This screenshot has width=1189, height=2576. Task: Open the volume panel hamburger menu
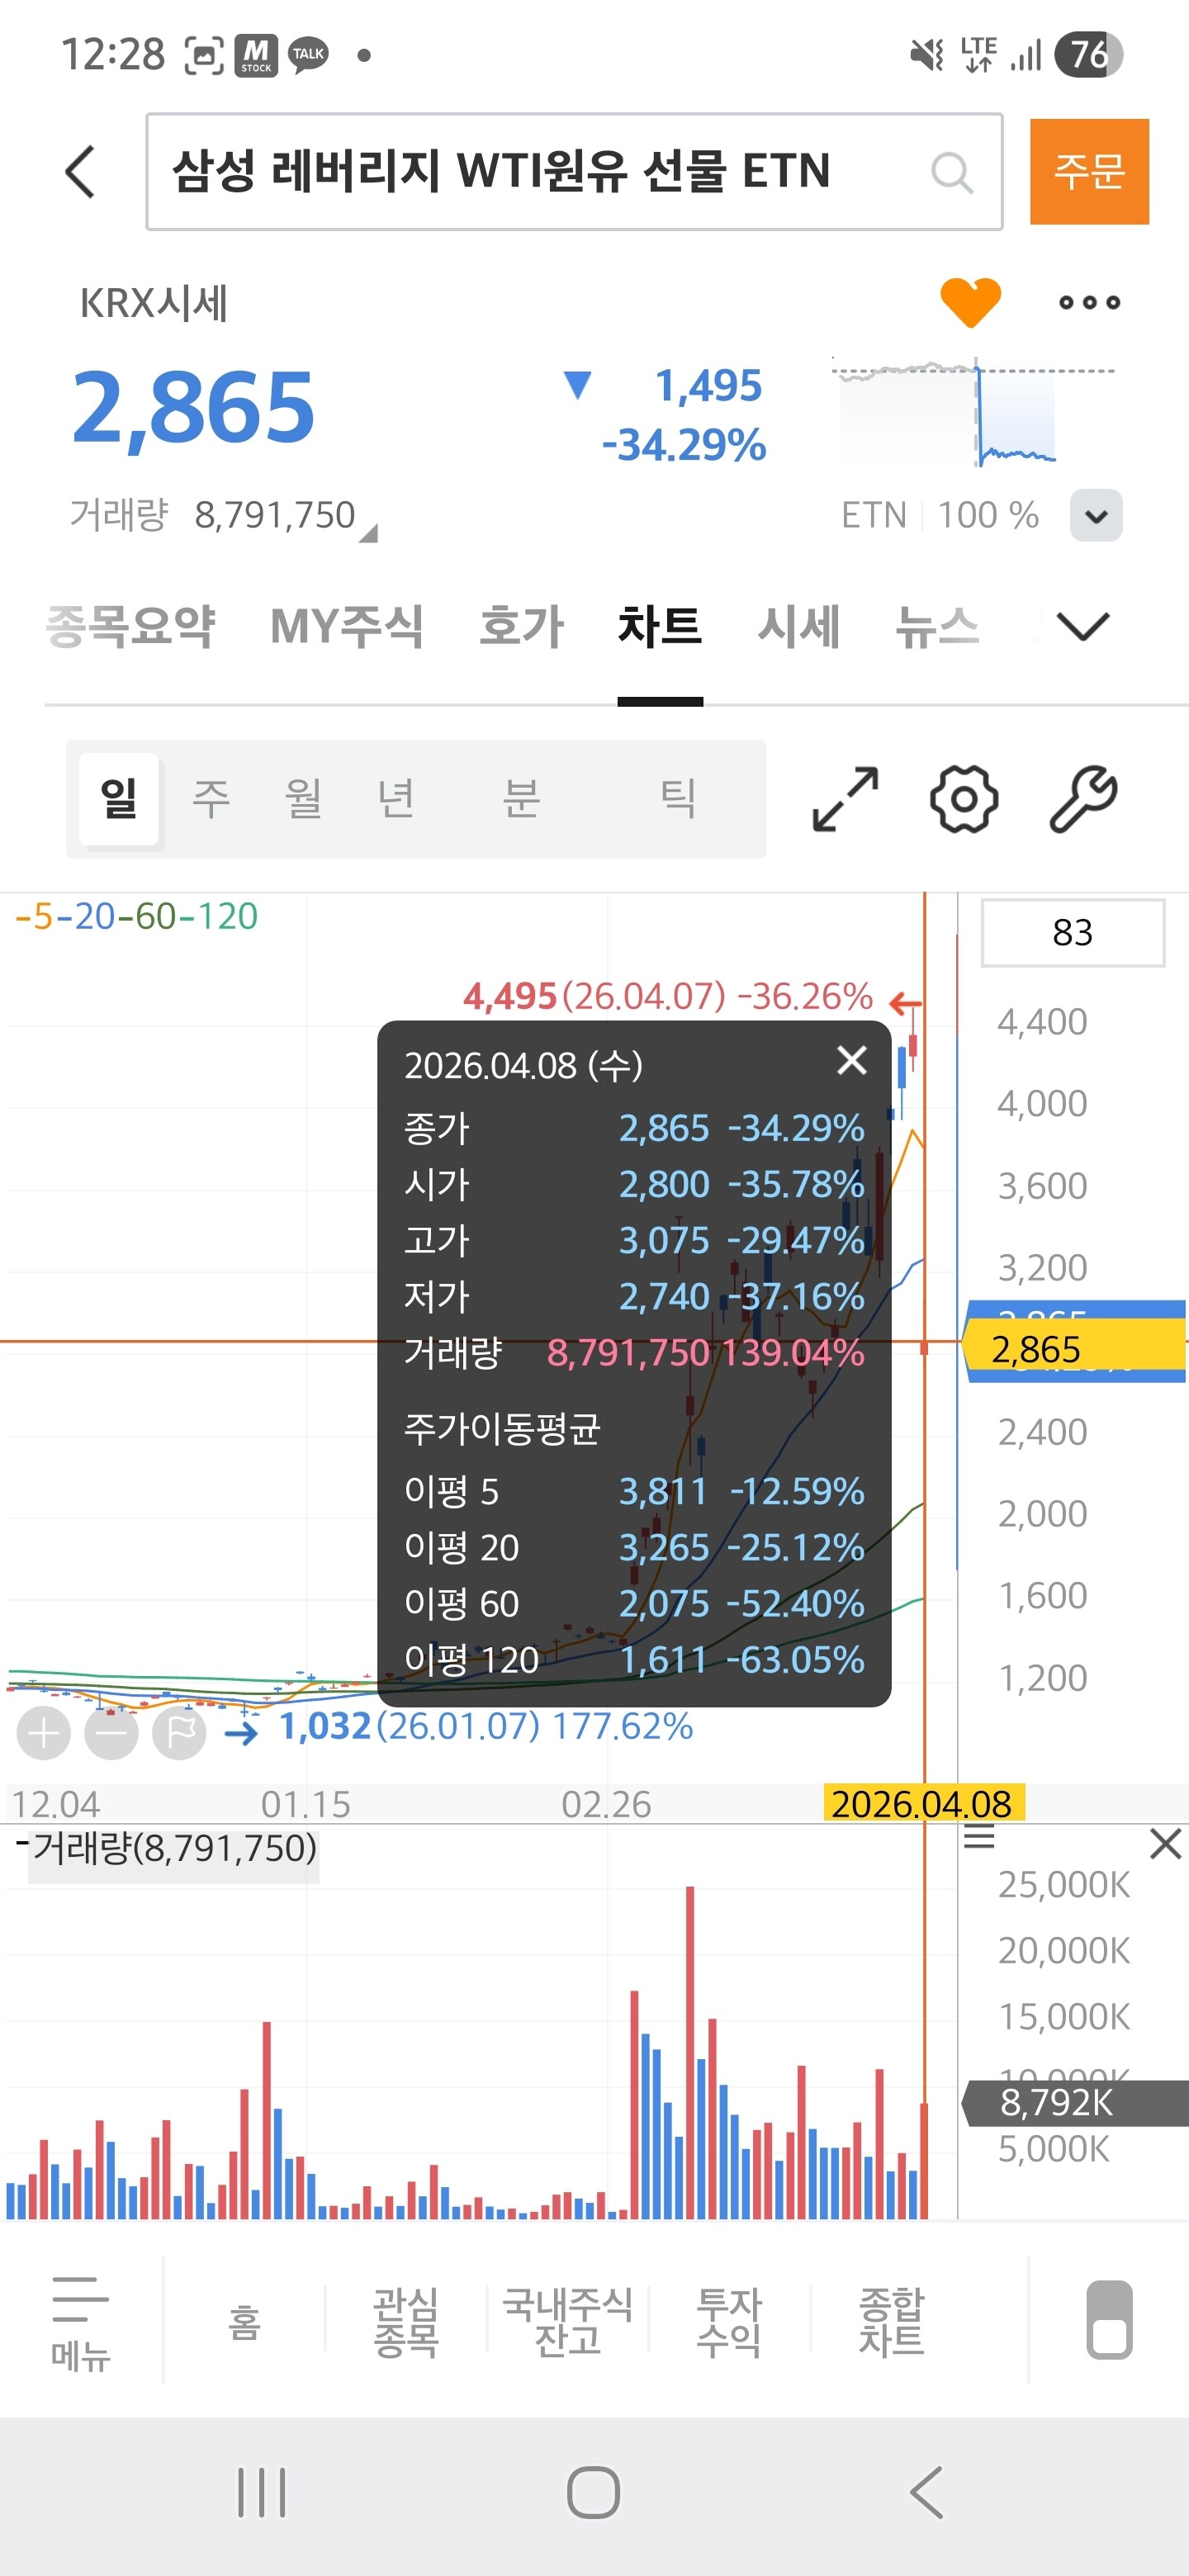click(x=979, y=1837)
